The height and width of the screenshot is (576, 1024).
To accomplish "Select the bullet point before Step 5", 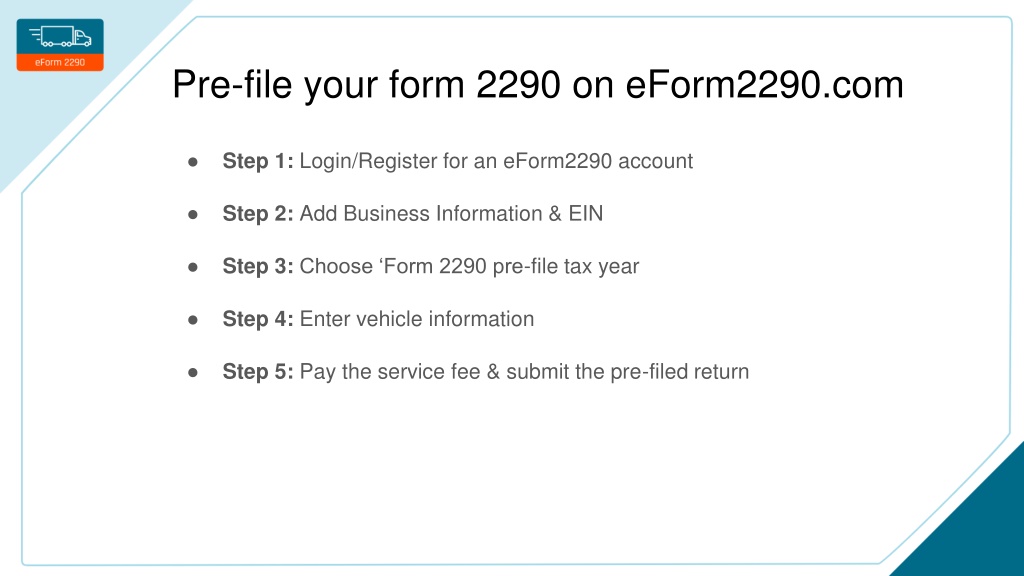I will [x=193, y=372].
